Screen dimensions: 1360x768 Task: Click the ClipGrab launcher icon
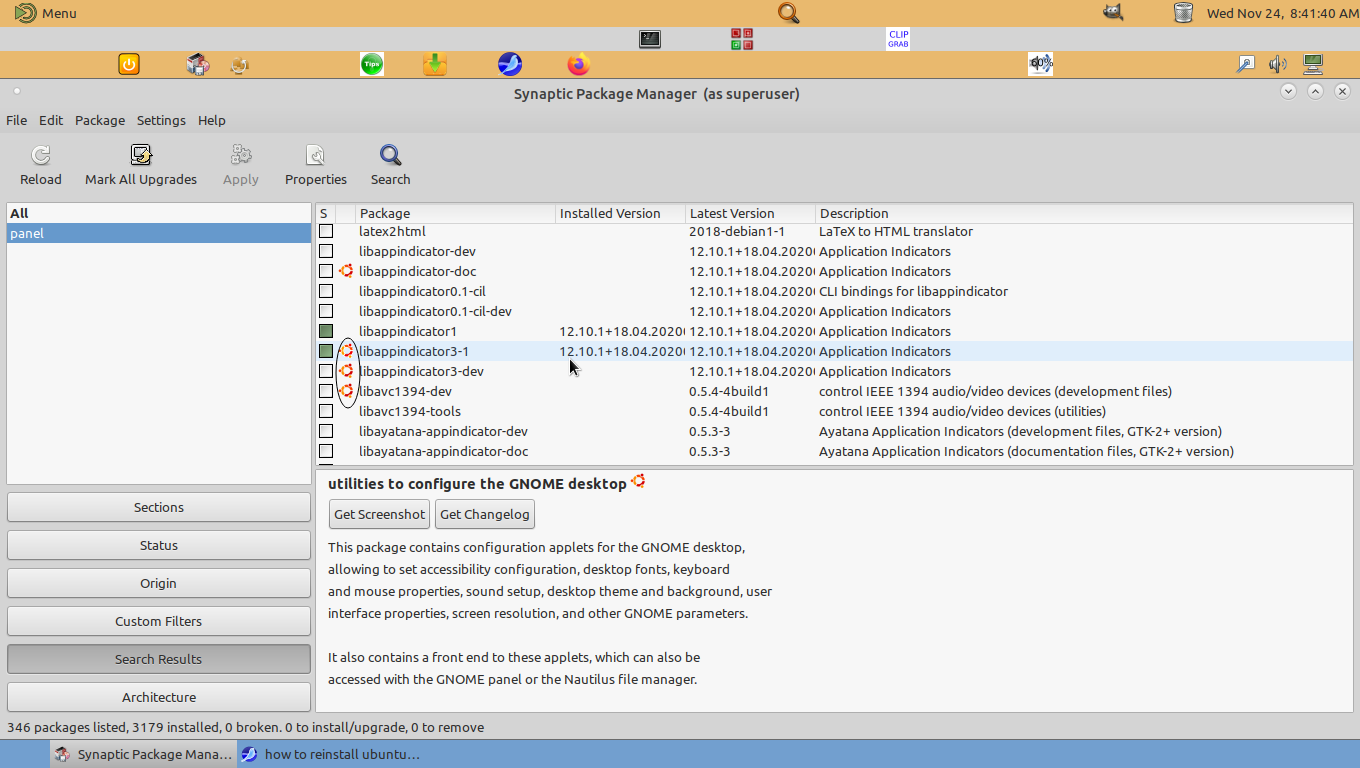898,39
